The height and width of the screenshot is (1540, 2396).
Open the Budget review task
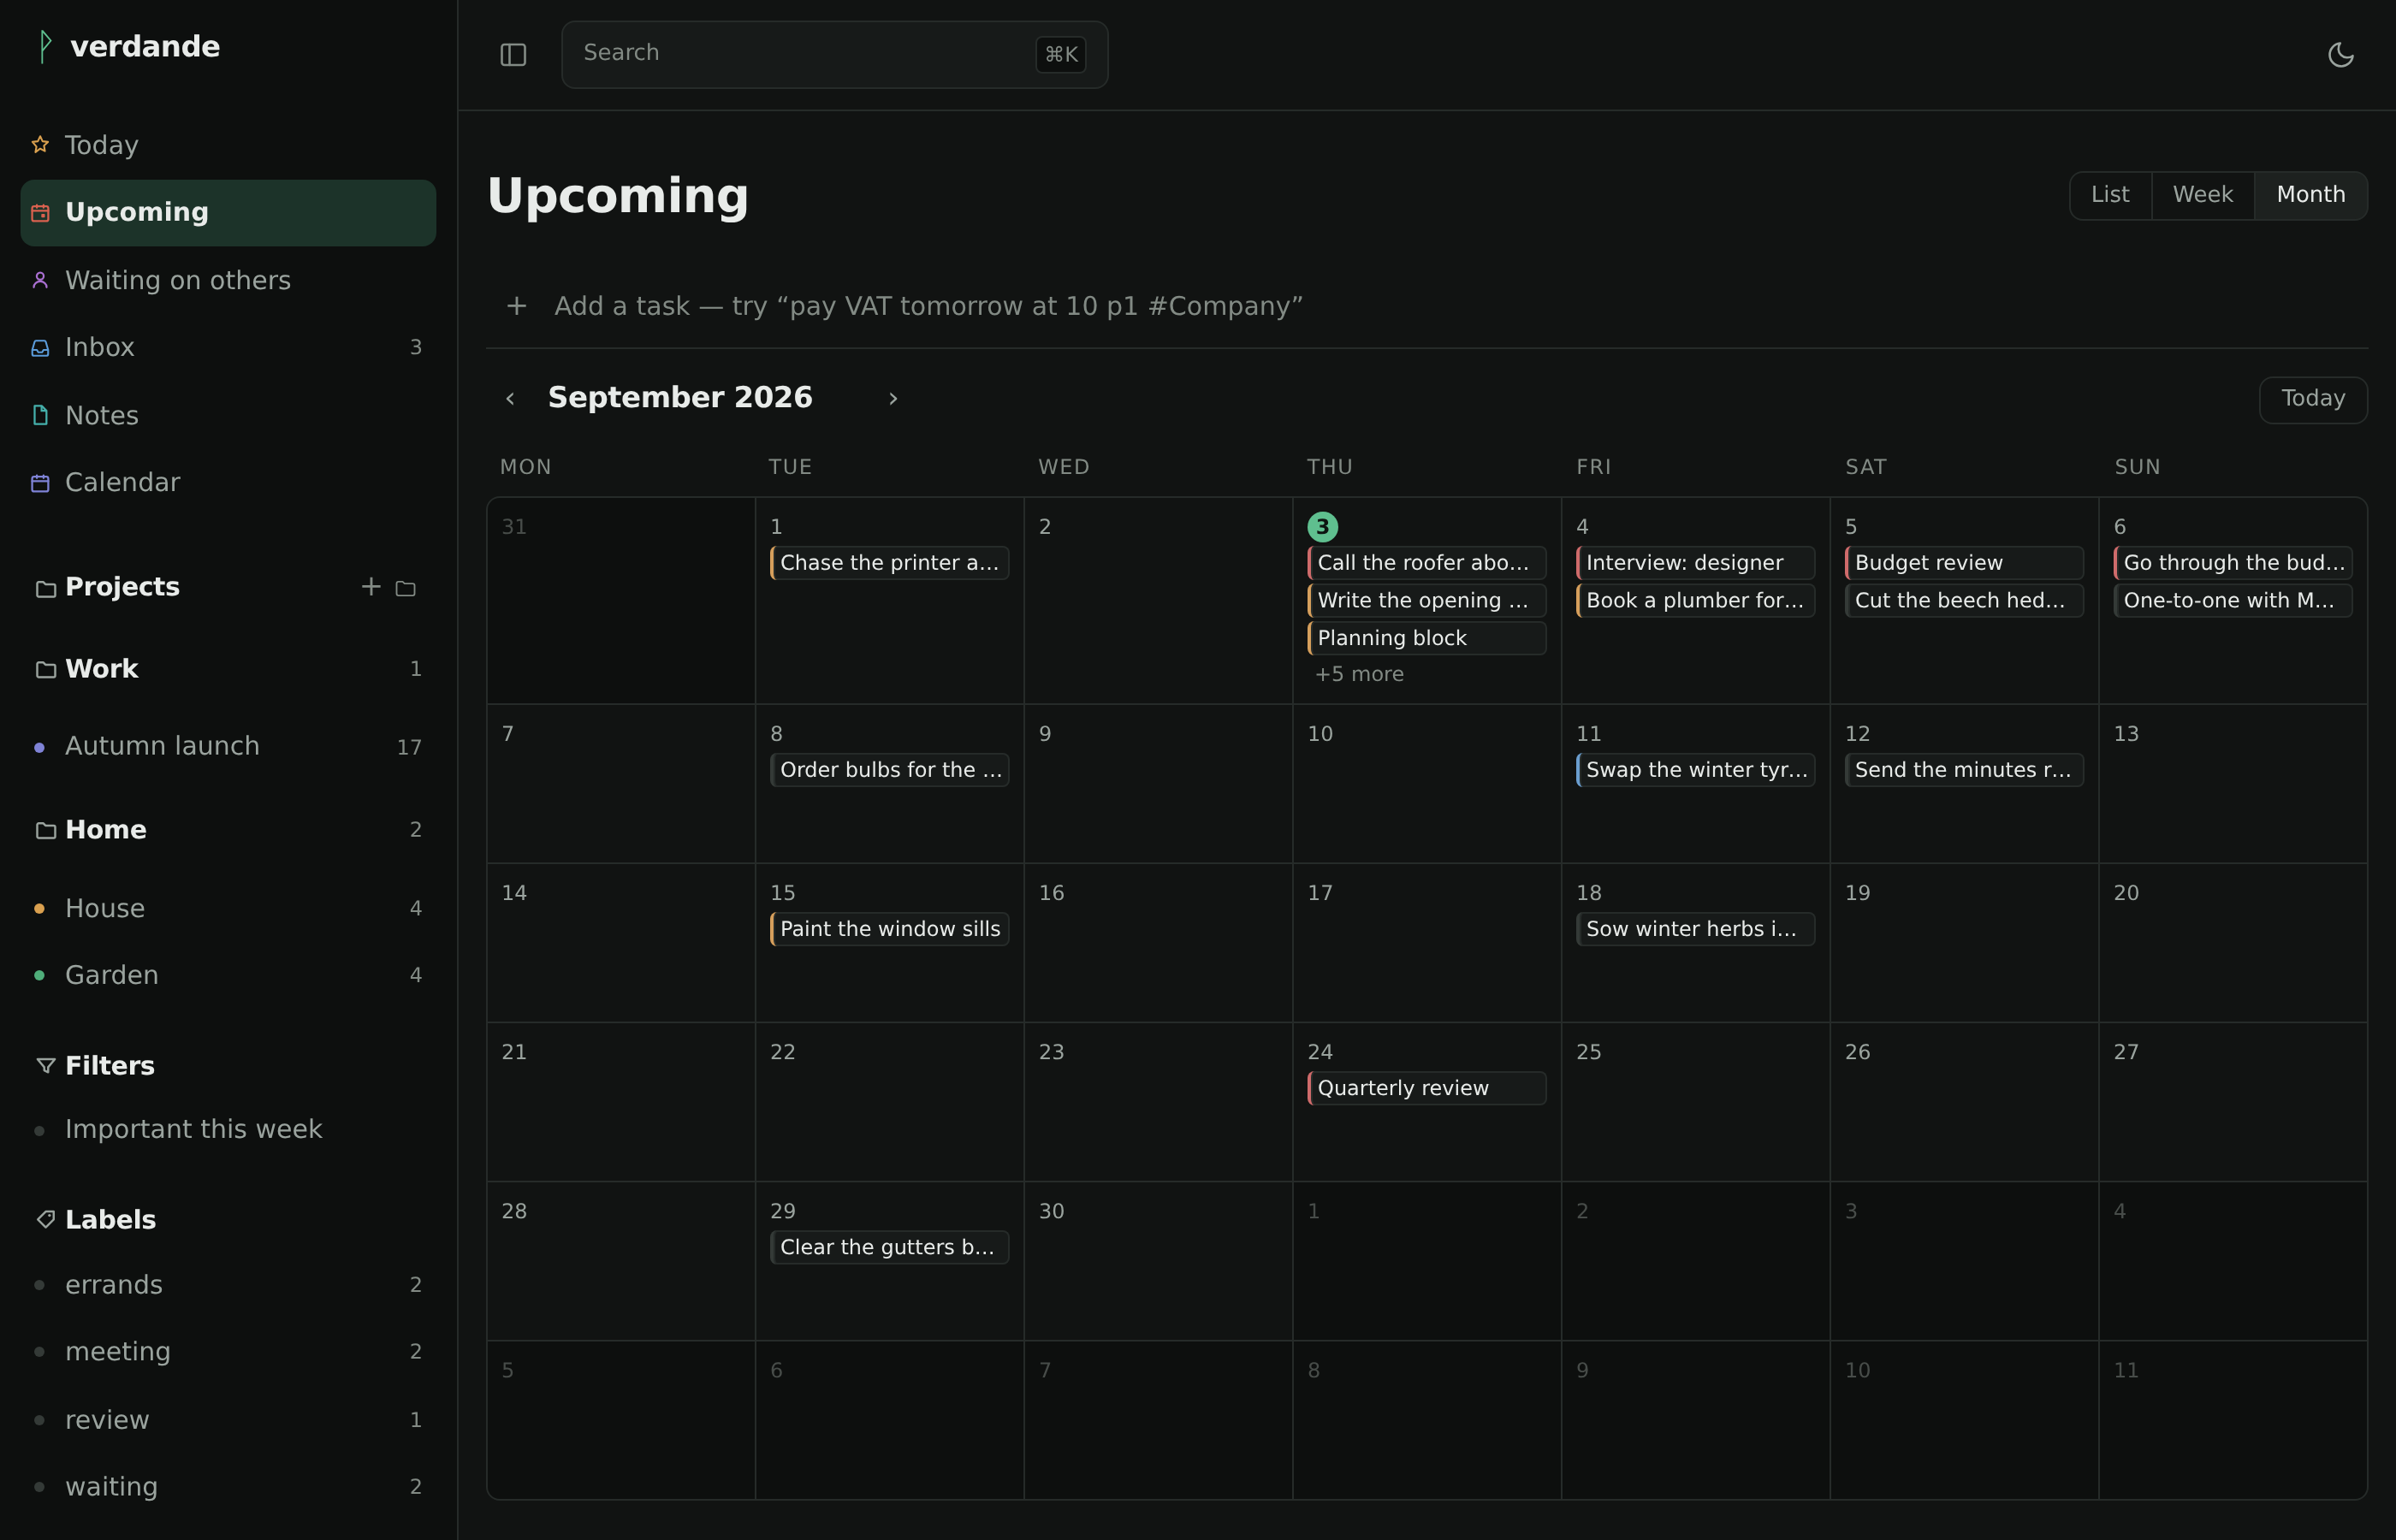coord(1964,562)
